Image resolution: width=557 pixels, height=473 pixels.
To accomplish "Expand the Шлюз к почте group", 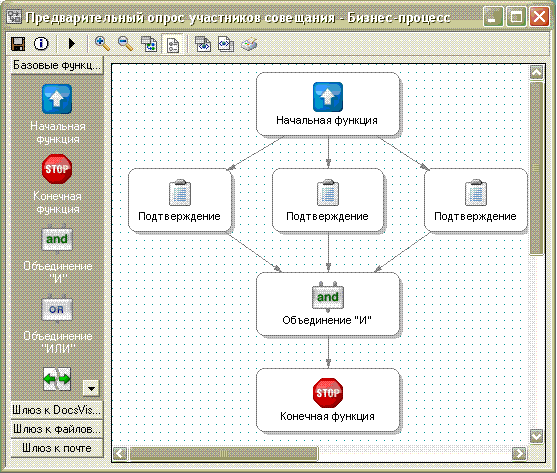I will [x=57, y=448].
